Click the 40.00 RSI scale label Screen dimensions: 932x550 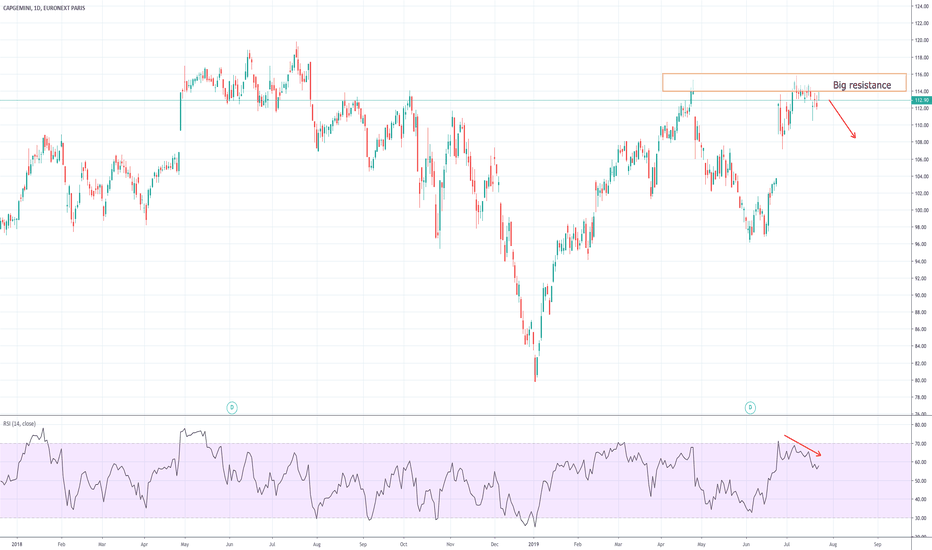(x=921, y=499)
